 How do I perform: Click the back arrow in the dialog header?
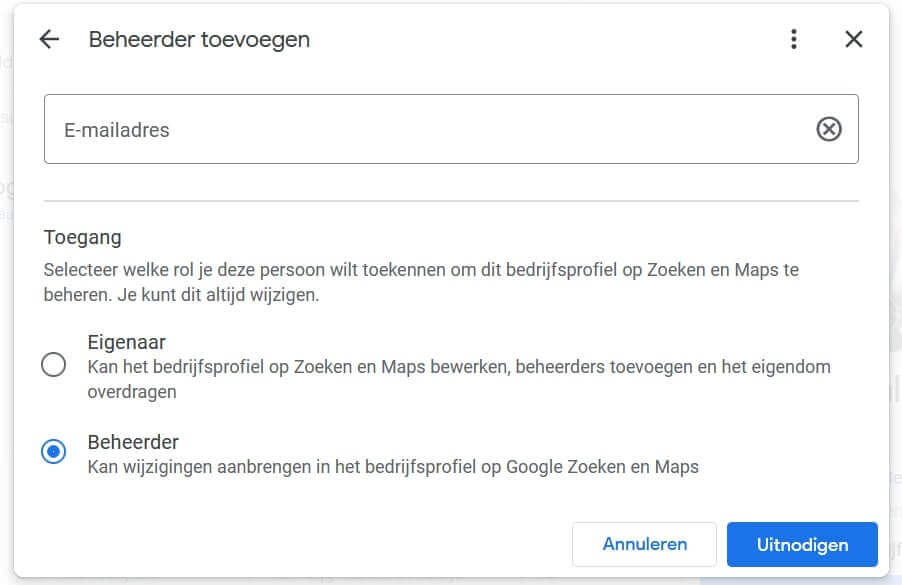49,39
